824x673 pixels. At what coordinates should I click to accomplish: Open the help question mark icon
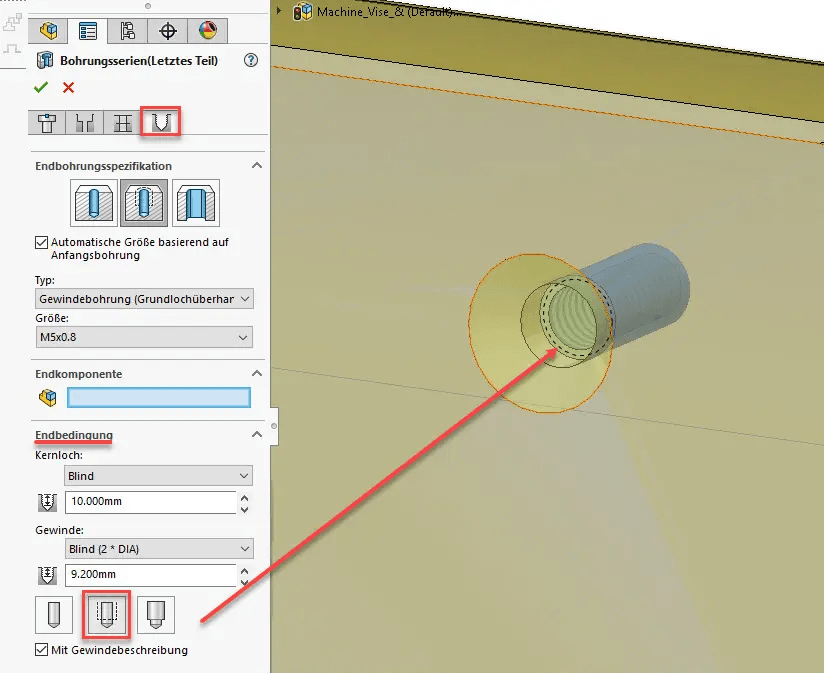click(249, 59)
